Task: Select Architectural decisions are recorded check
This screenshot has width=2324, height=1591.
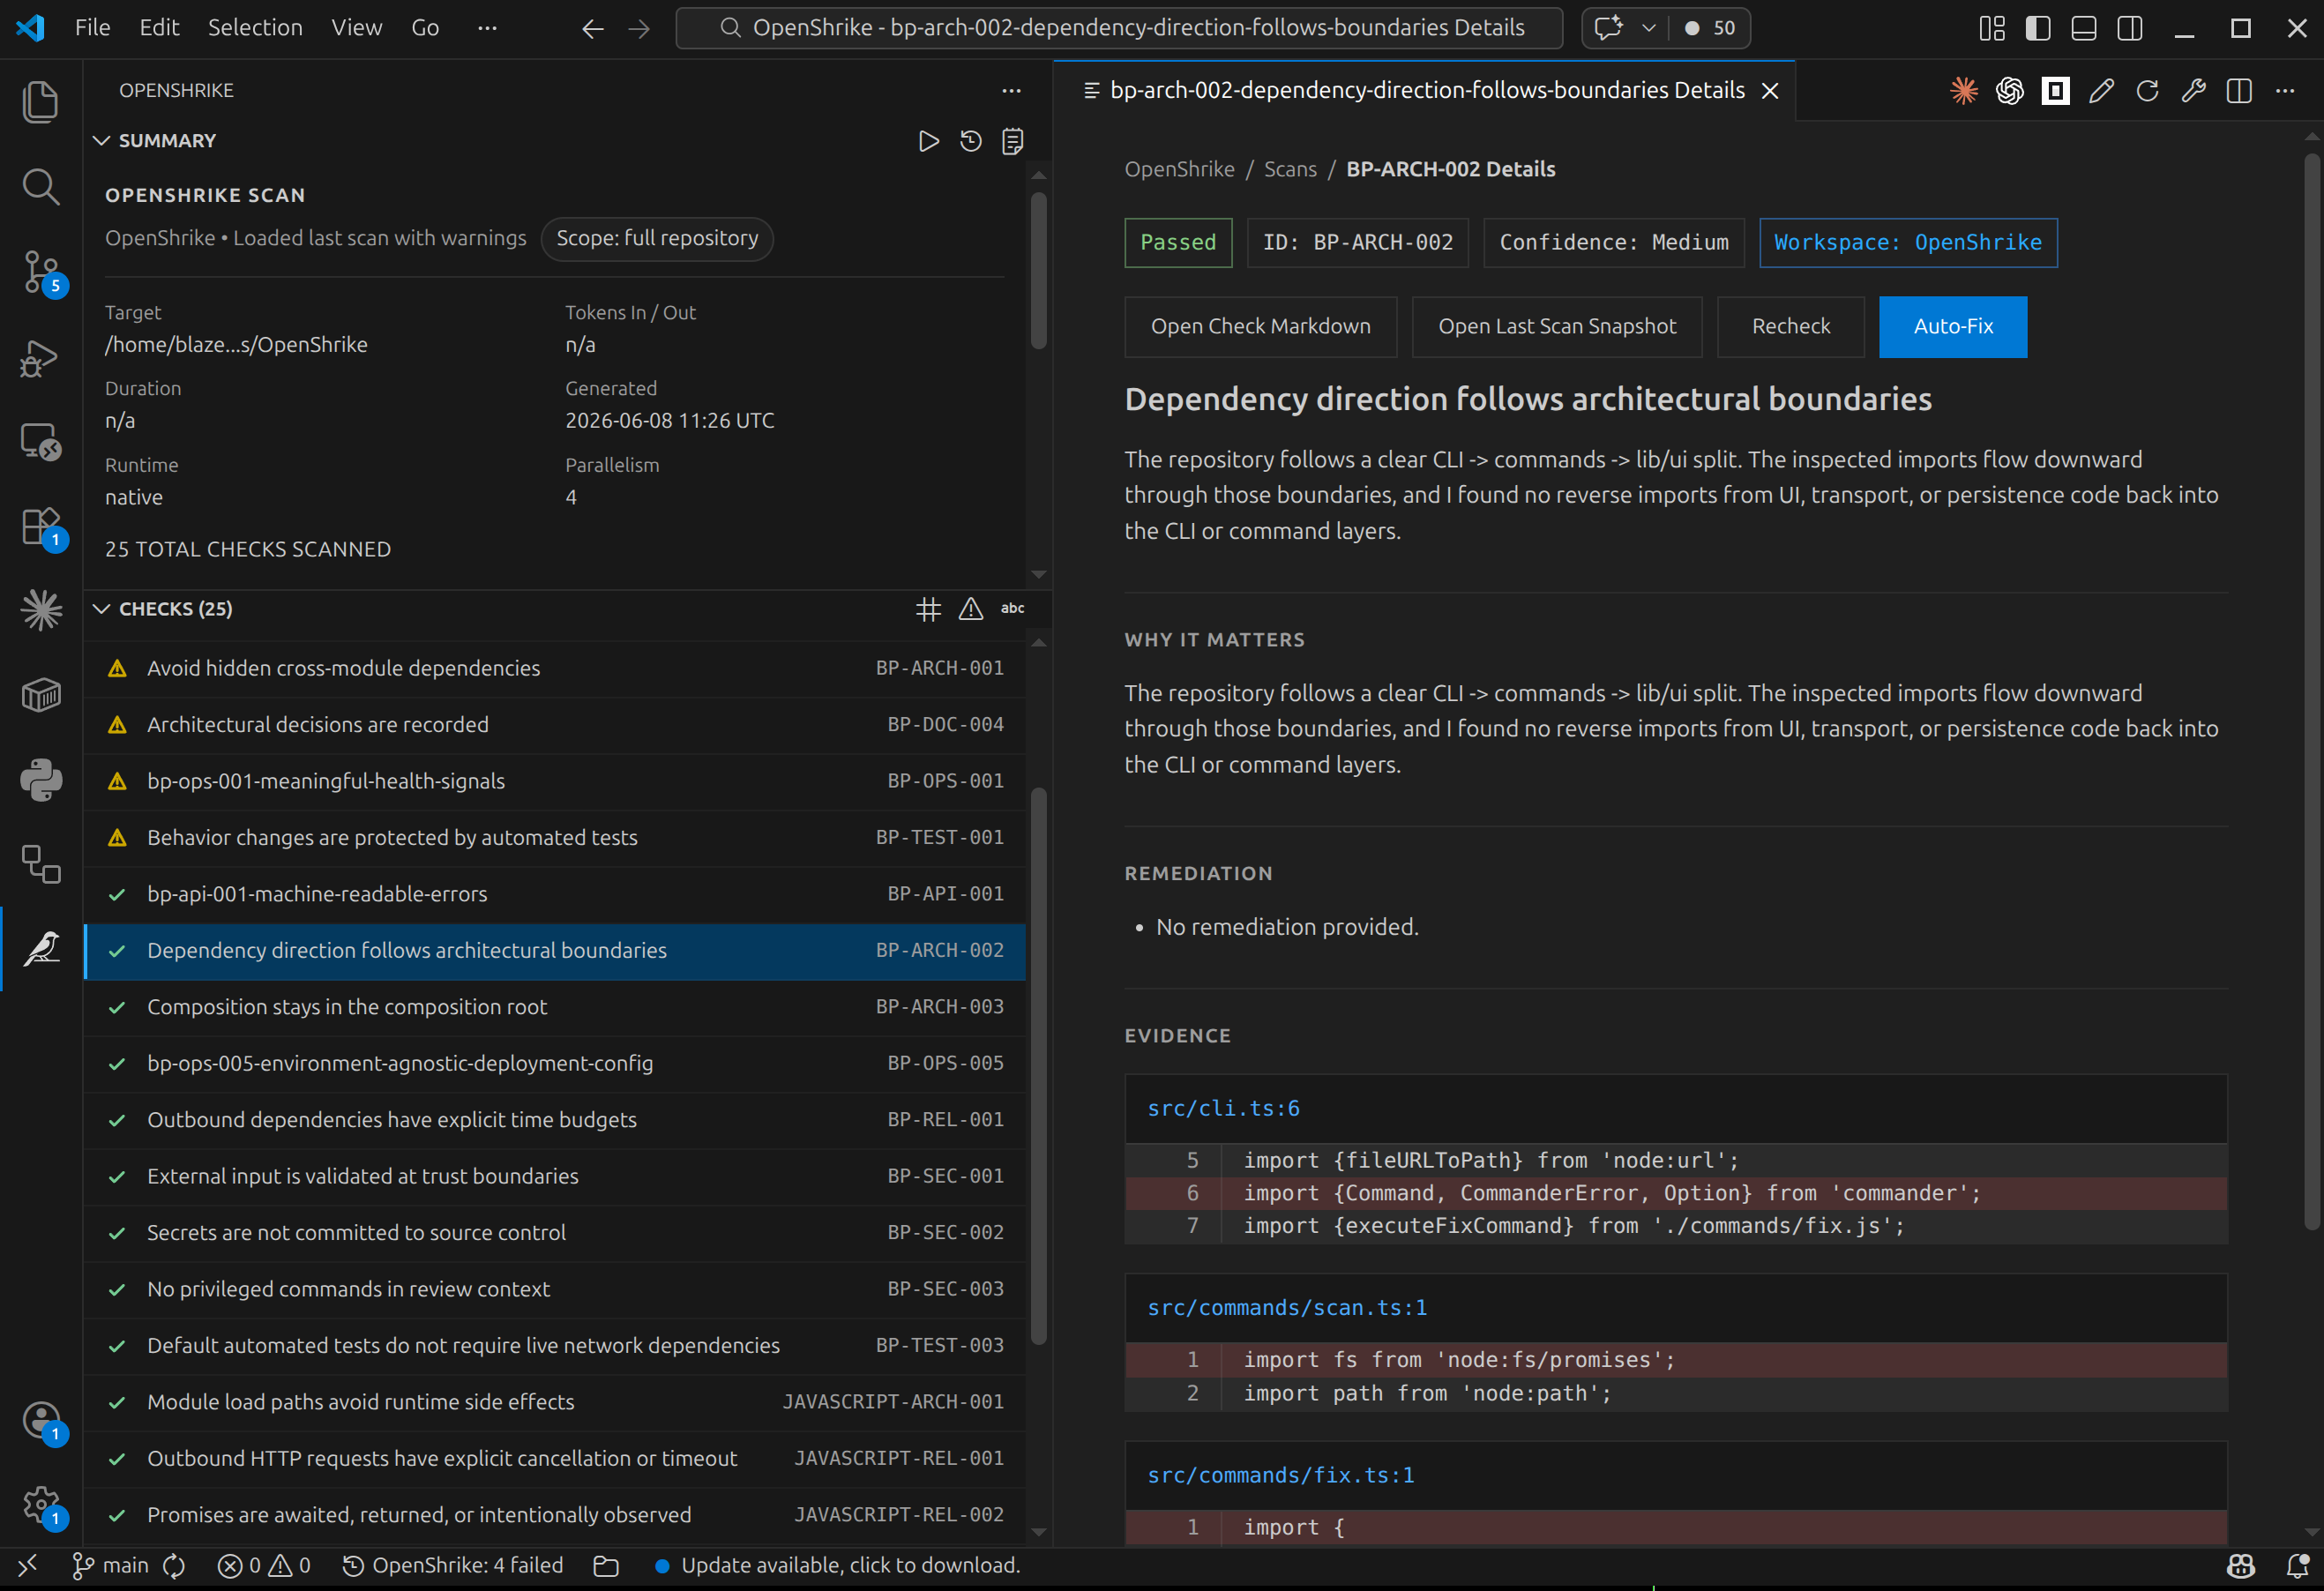Action: click(555, 724)
